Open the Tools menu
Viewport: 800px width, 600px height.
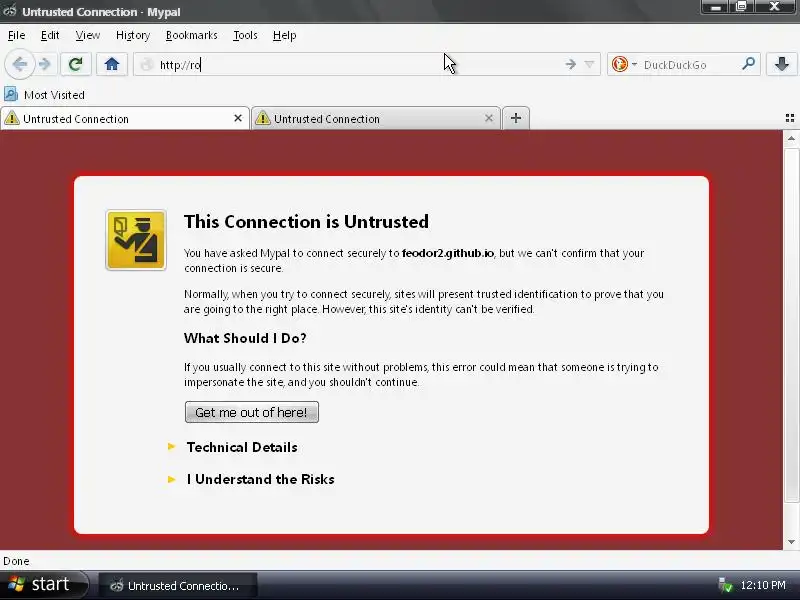pyautogui.click(x=245, y=35)
